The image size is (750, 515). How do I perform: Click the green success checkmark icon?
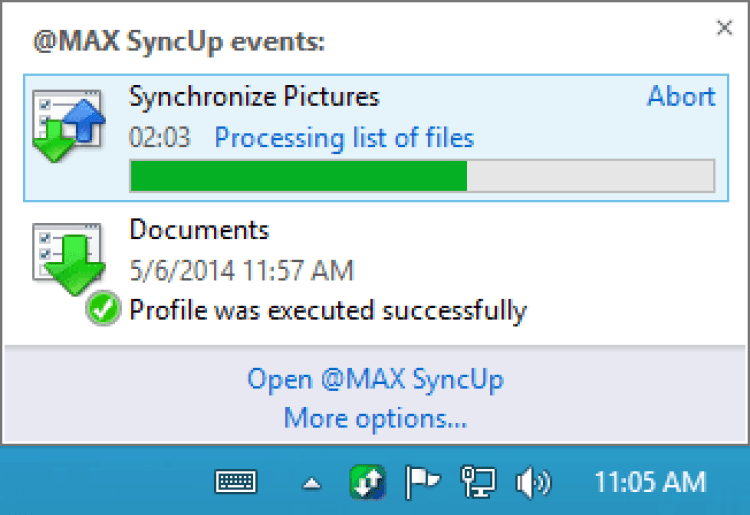coord(104,310)
